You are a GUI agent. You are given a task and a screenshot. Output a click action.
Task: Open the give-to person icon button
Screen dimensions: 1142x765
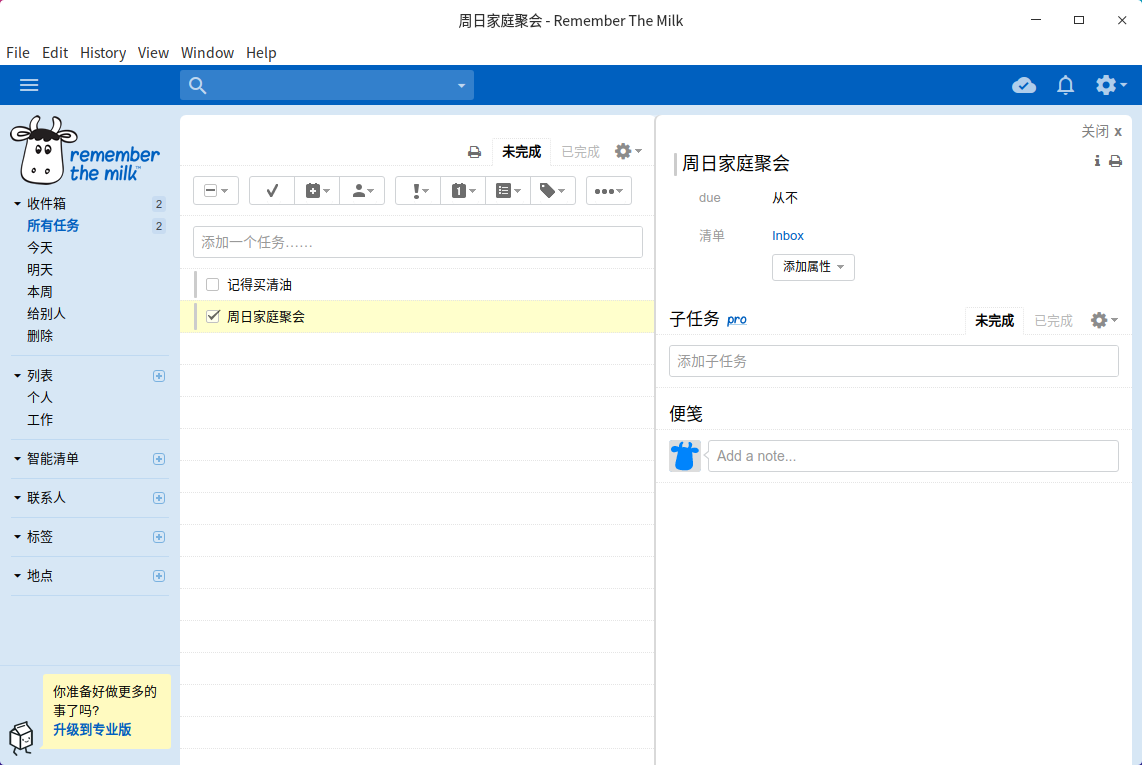tap(362, 191)
